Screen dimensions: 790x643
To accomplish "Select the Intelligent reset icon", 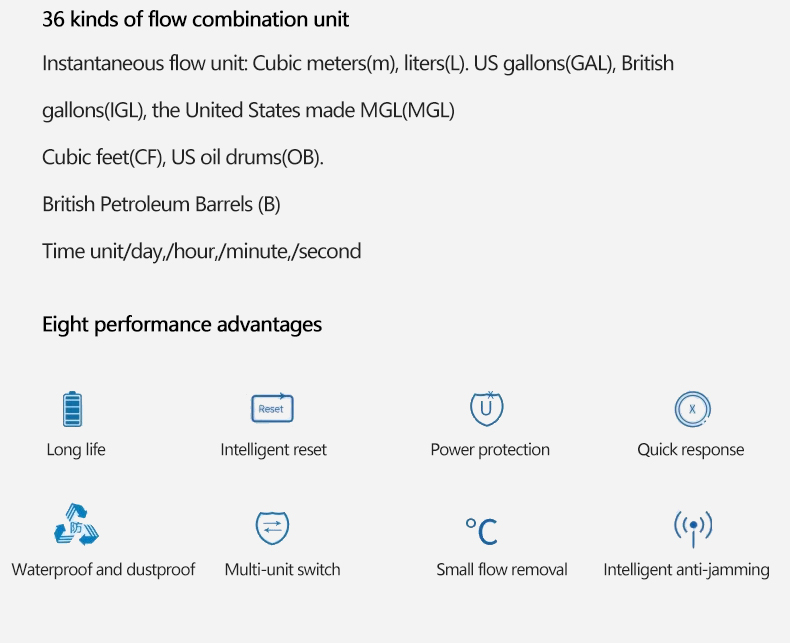I will (x=272, y=408).
